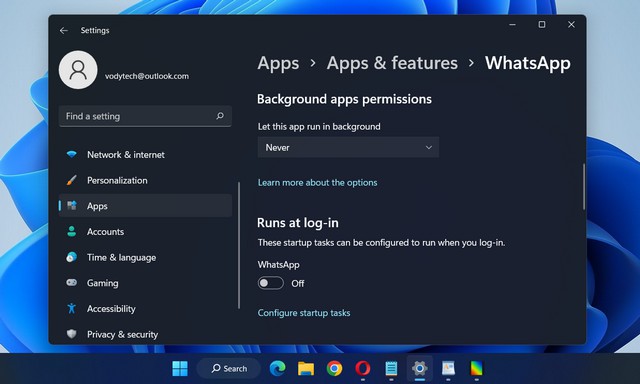Click Learn more about the options link

(317, 182)
